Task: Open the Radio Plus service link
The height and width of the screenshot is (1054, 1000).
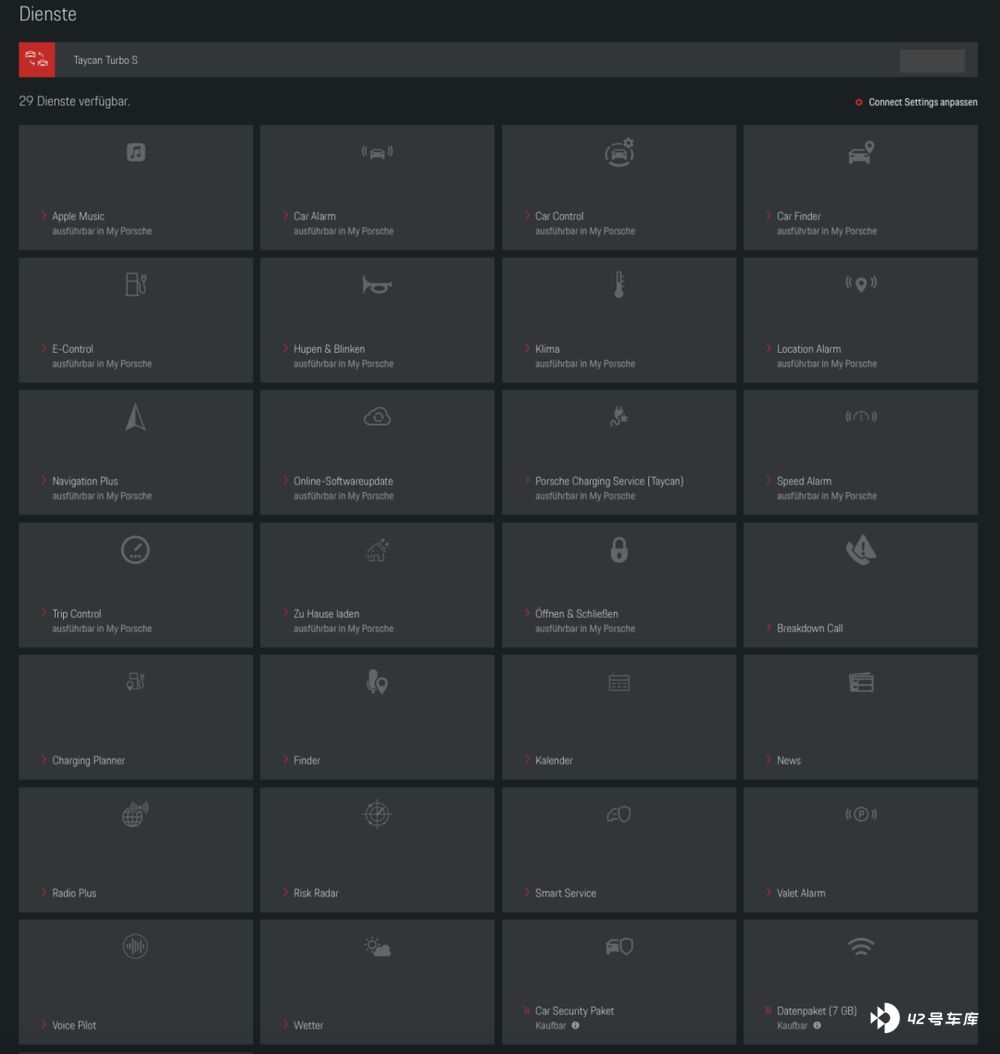Action: 74,893
